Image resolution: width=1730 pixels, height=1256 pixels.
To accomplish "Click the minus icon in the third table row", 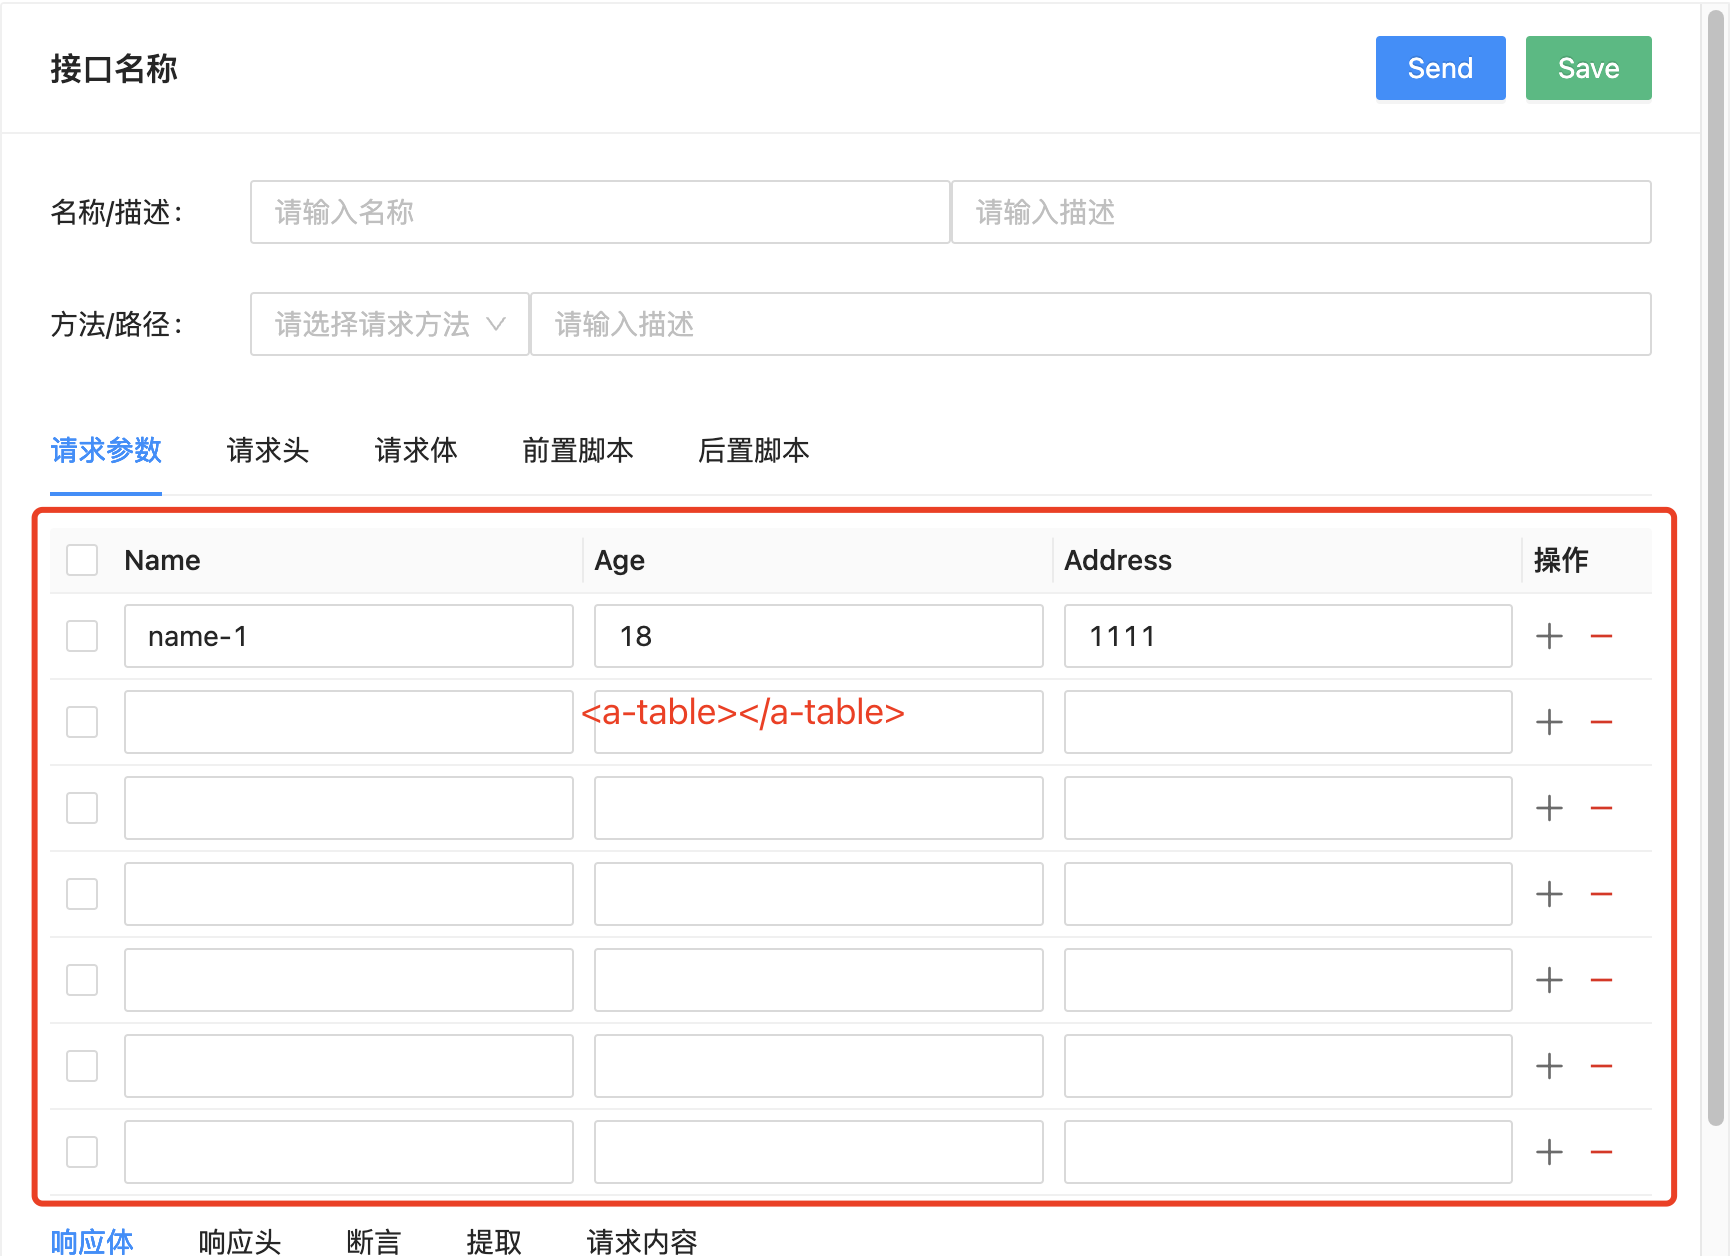I will 1601,808.
